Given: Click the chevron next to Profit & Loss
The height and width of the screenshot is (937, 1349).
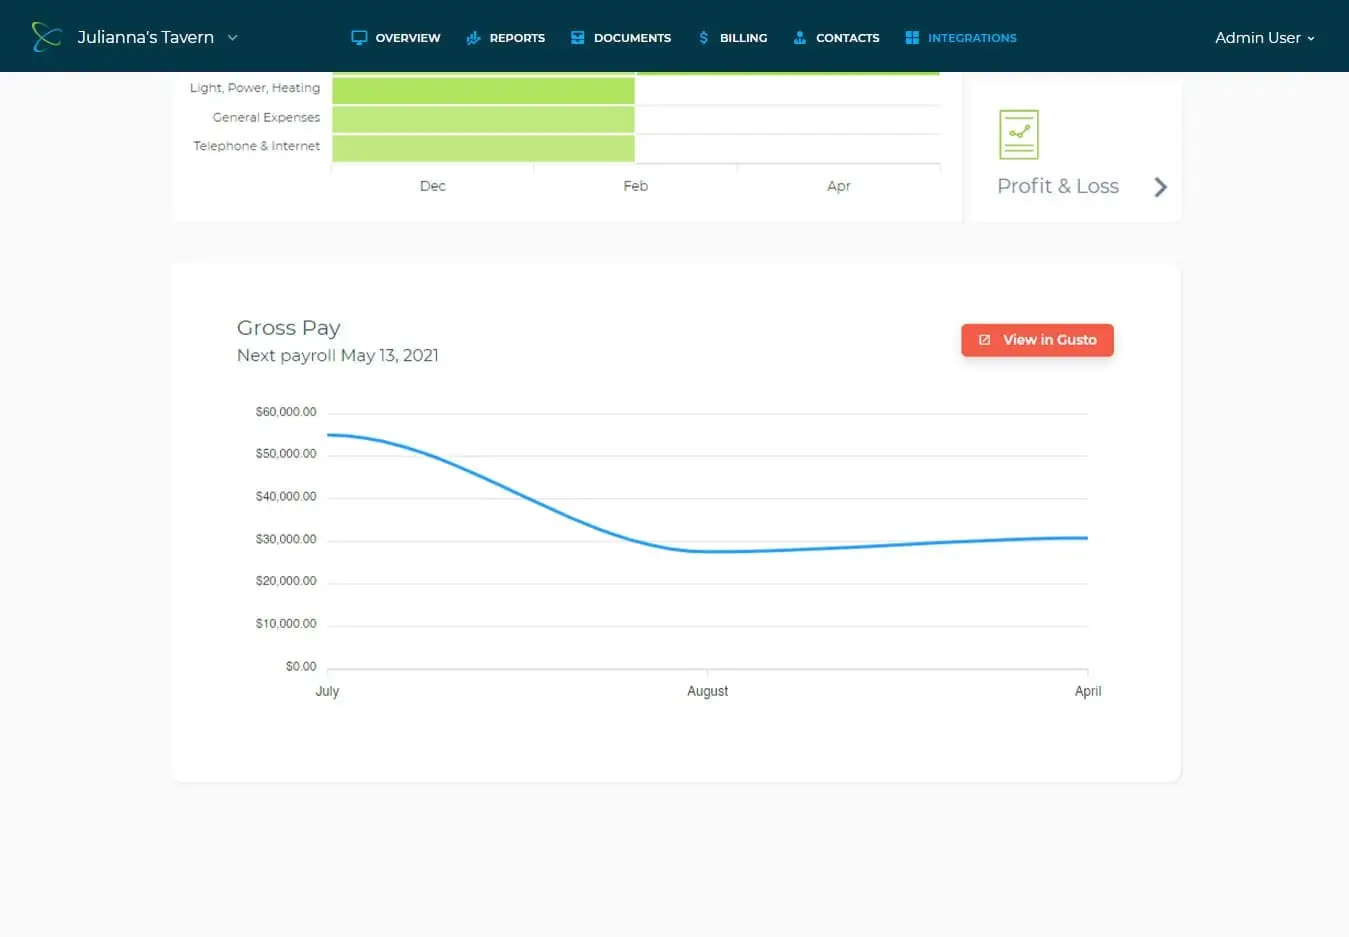Looking at the screenshot, I should [1160, 187].
